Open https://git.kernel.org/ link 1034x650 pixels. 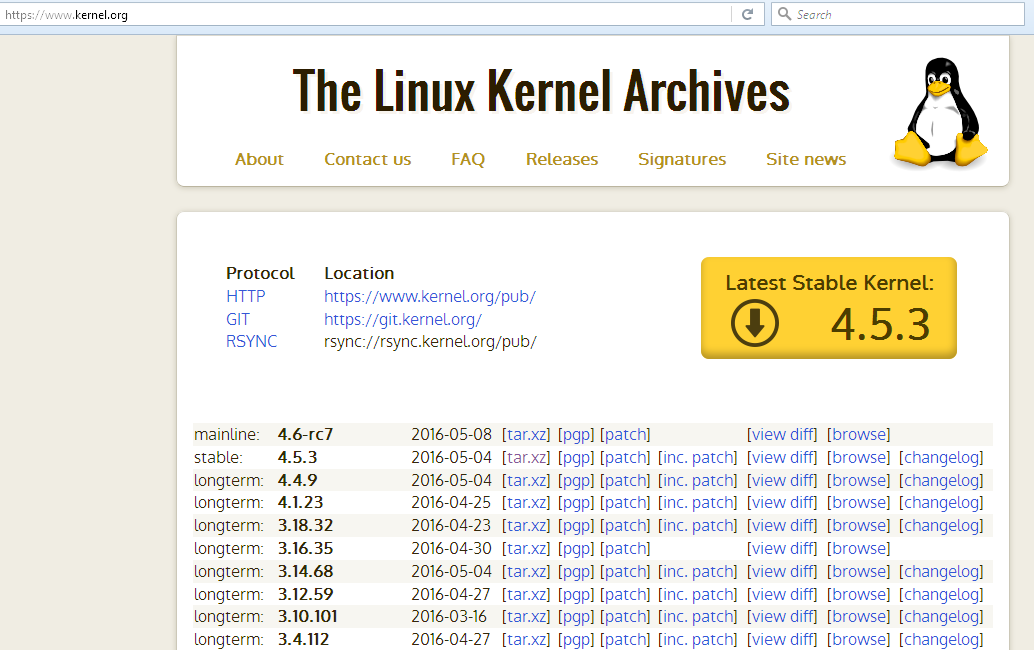pyautogui.click(x=403, y=320)
